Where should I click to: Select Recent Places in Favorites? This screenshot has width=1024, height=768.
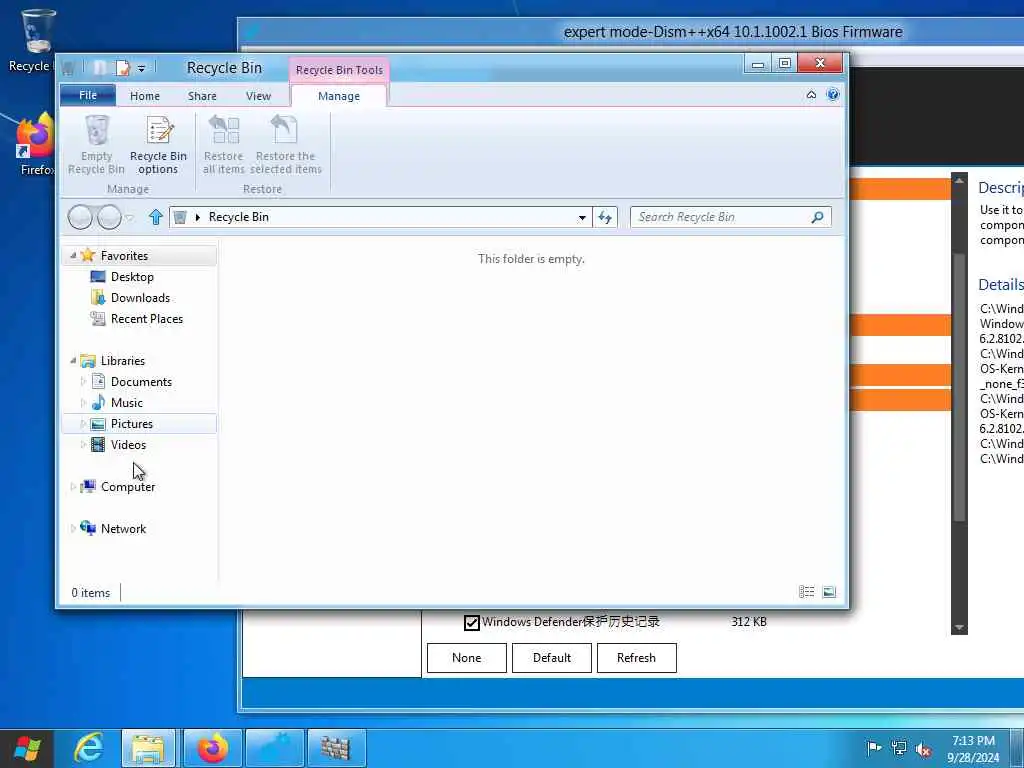tap(146, 319)
